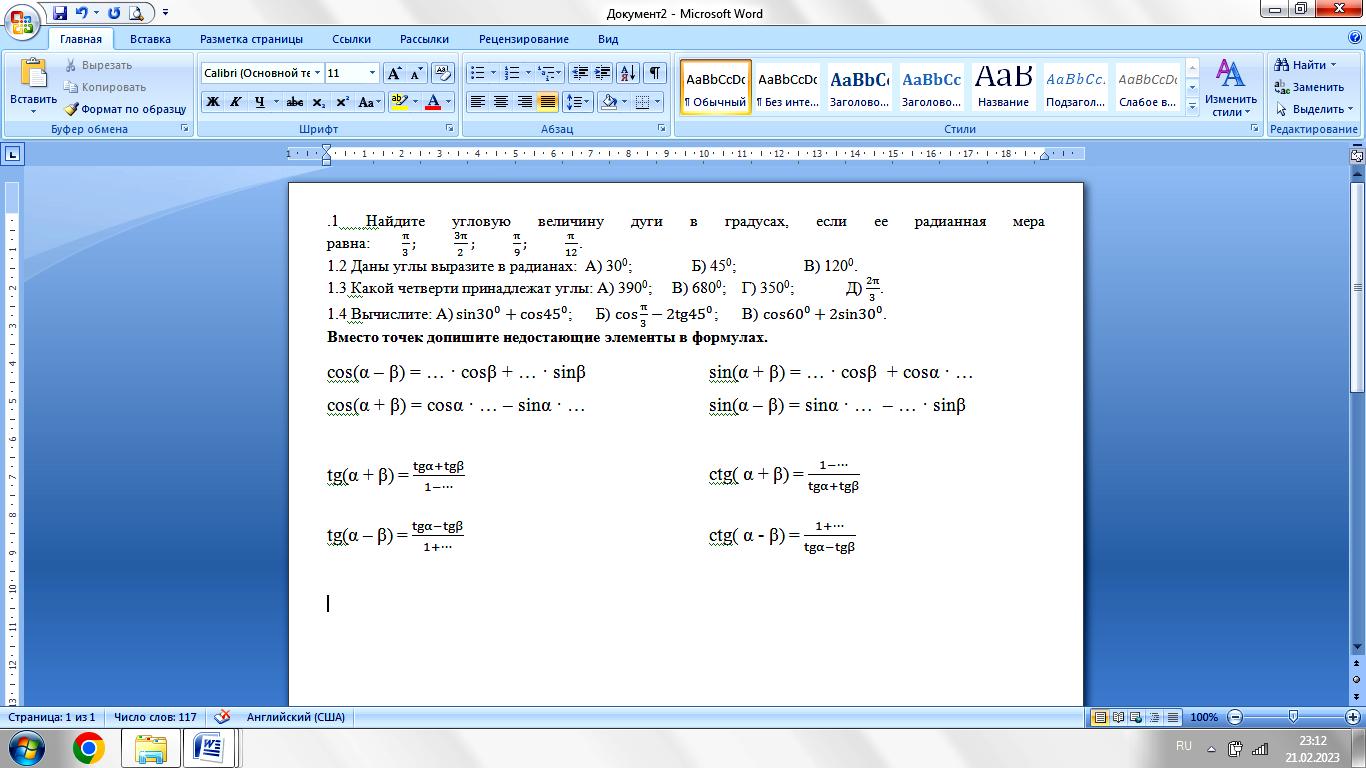Click the Заменить button

point(1309,87)
